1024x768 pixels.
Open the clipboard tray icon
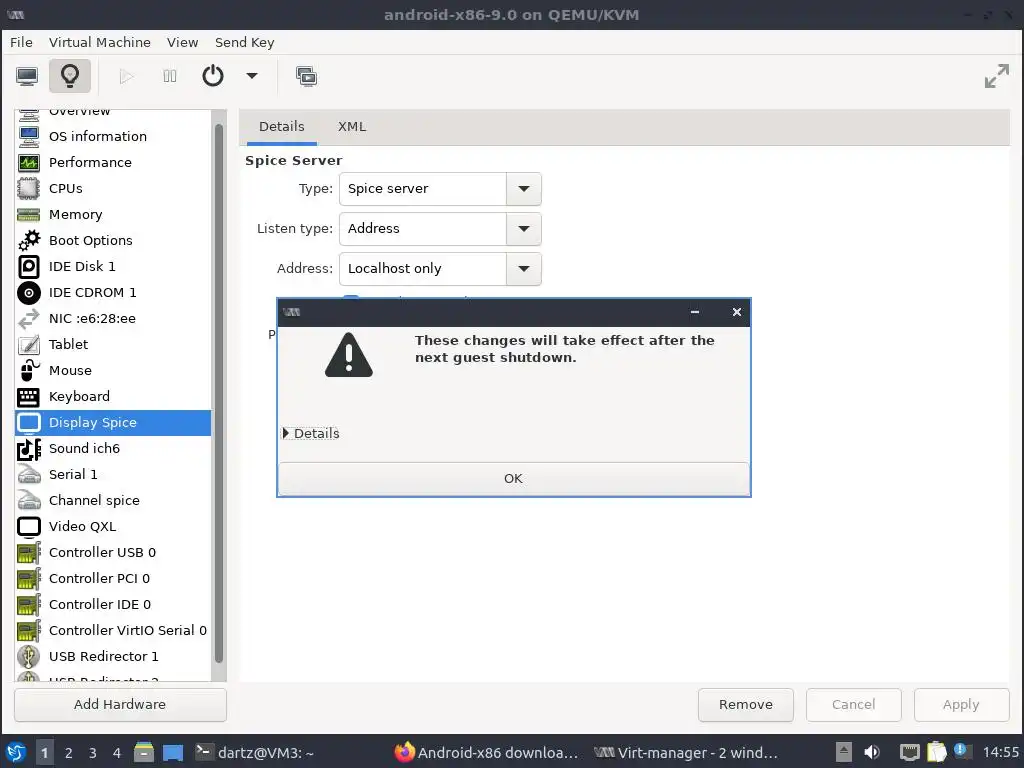(x=936, y=752)
